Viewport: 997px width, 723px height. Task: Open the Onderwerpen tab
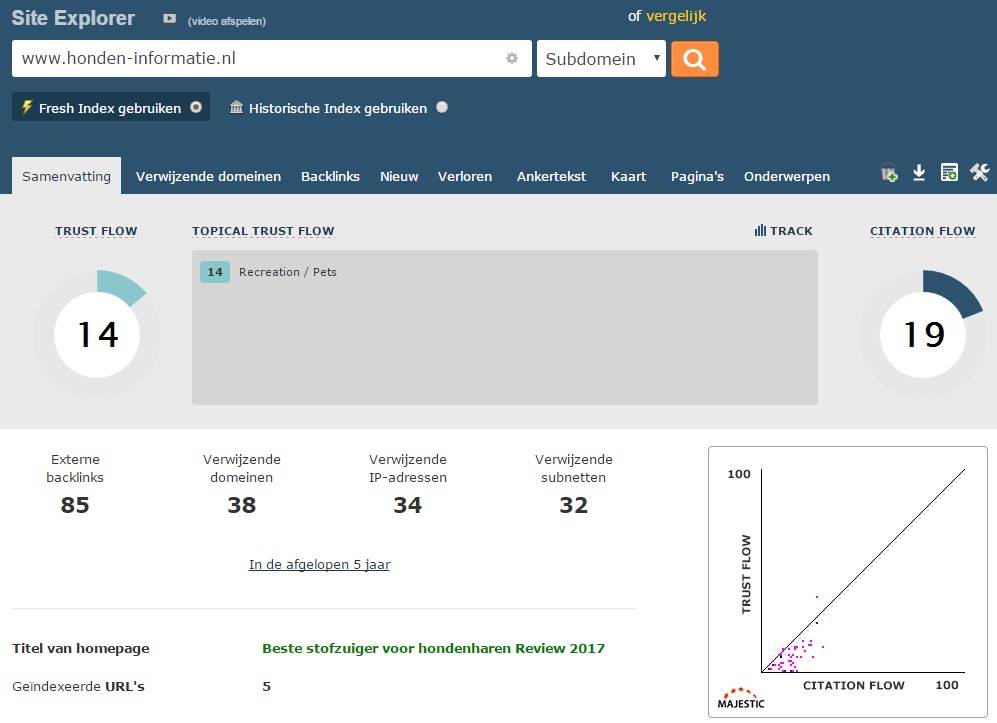pyautogui.click(x=787, y=176)
